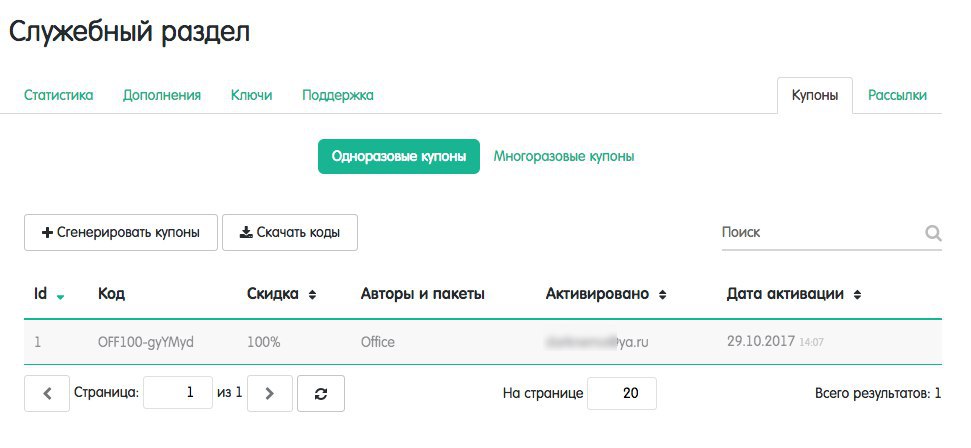Open the Рассылки tab

coord(897,96)
